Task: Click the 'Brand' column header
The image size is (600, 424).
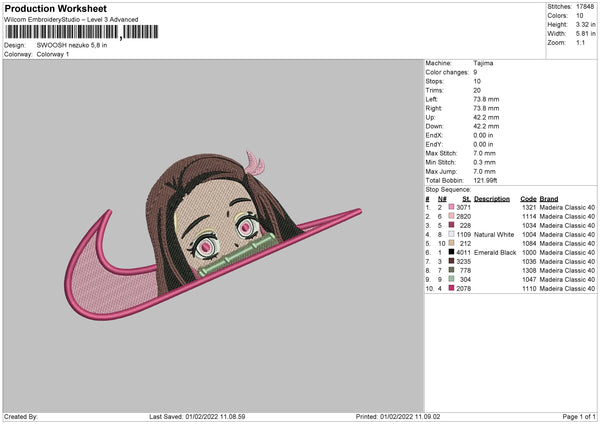Action: 549,199
